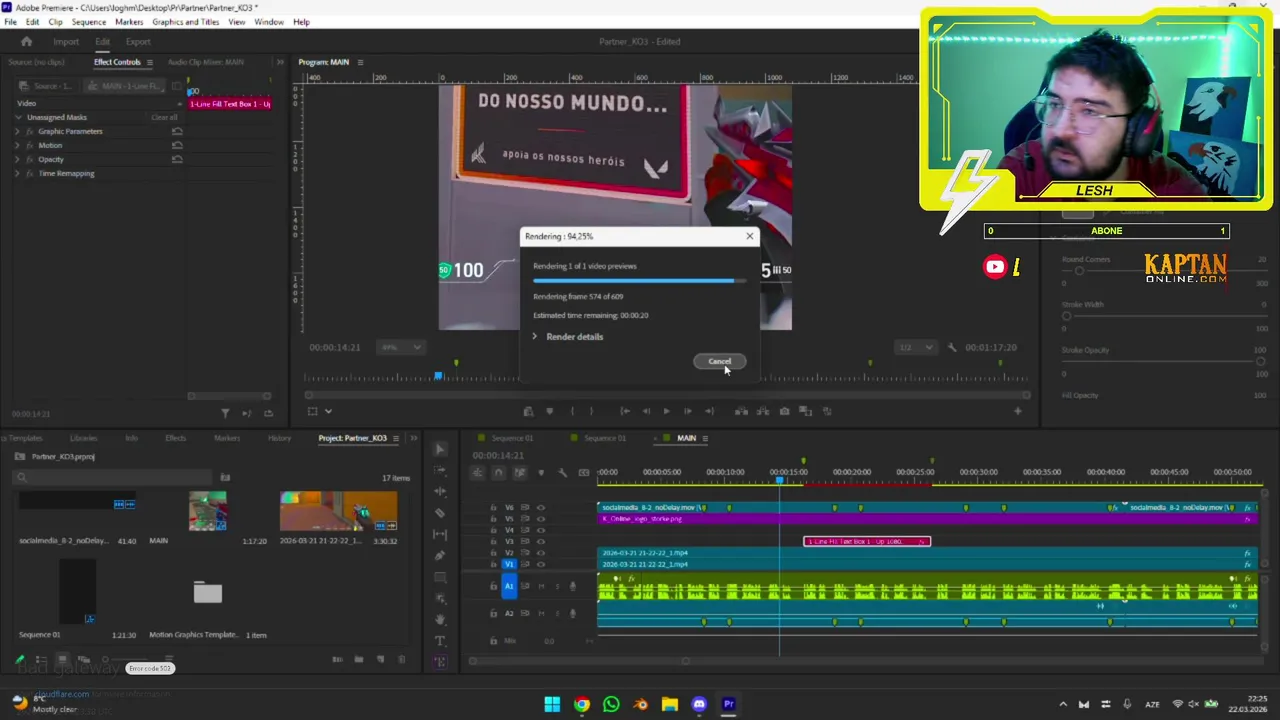This screenshot has height=720, width=1280.
Task: Collapse the Unassigned Masks group
Action: (17, 117)
